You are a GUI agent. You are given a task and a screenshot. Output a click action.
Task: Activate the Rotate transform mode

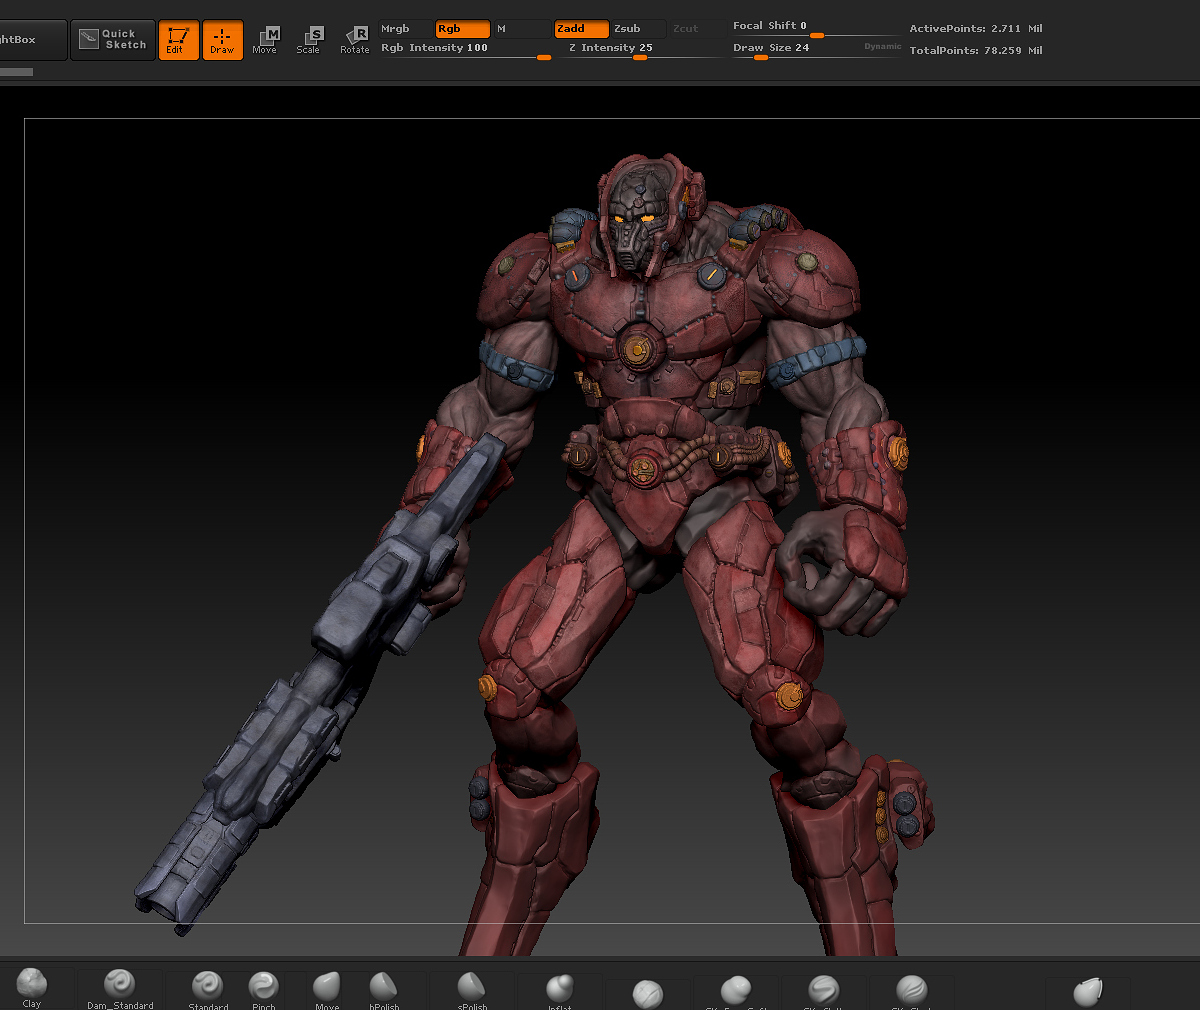[354, 40]
